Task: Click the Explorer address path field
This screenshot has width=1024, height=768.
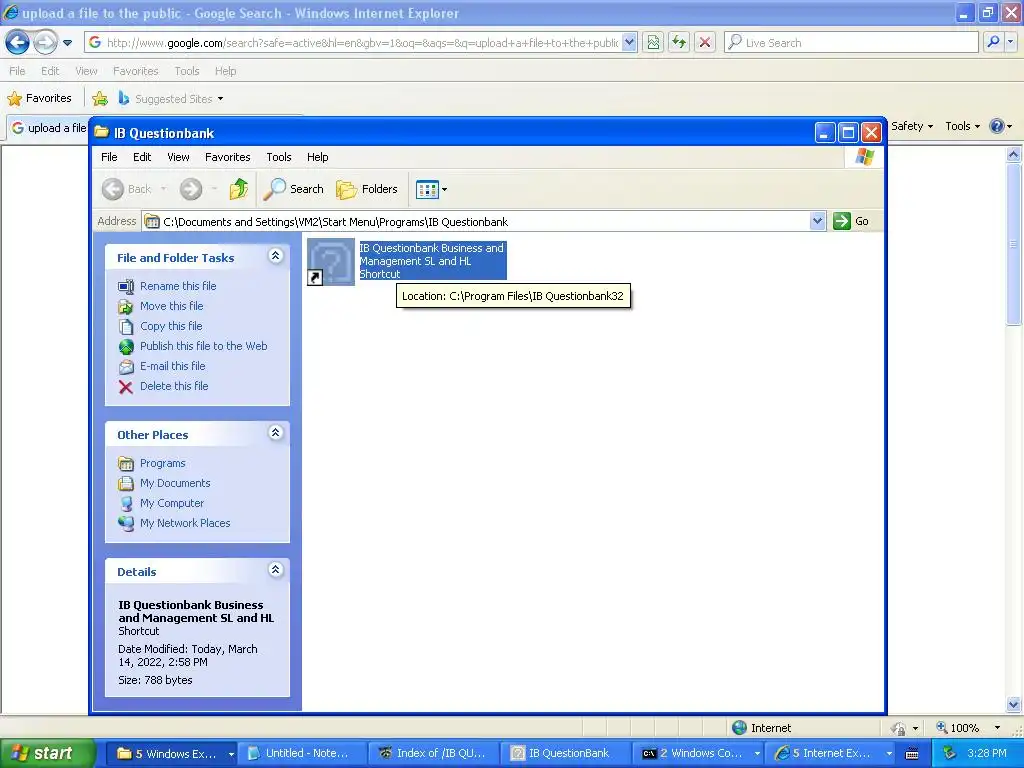Action: coord(476,221)
